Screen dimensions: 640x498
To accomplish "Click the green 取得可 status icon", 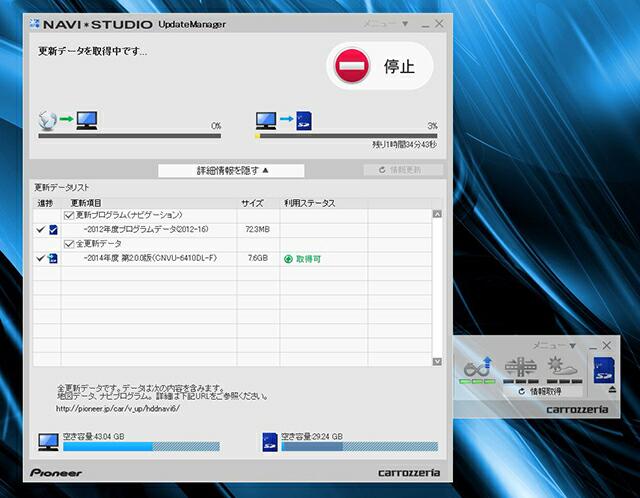I will (288, 258).
